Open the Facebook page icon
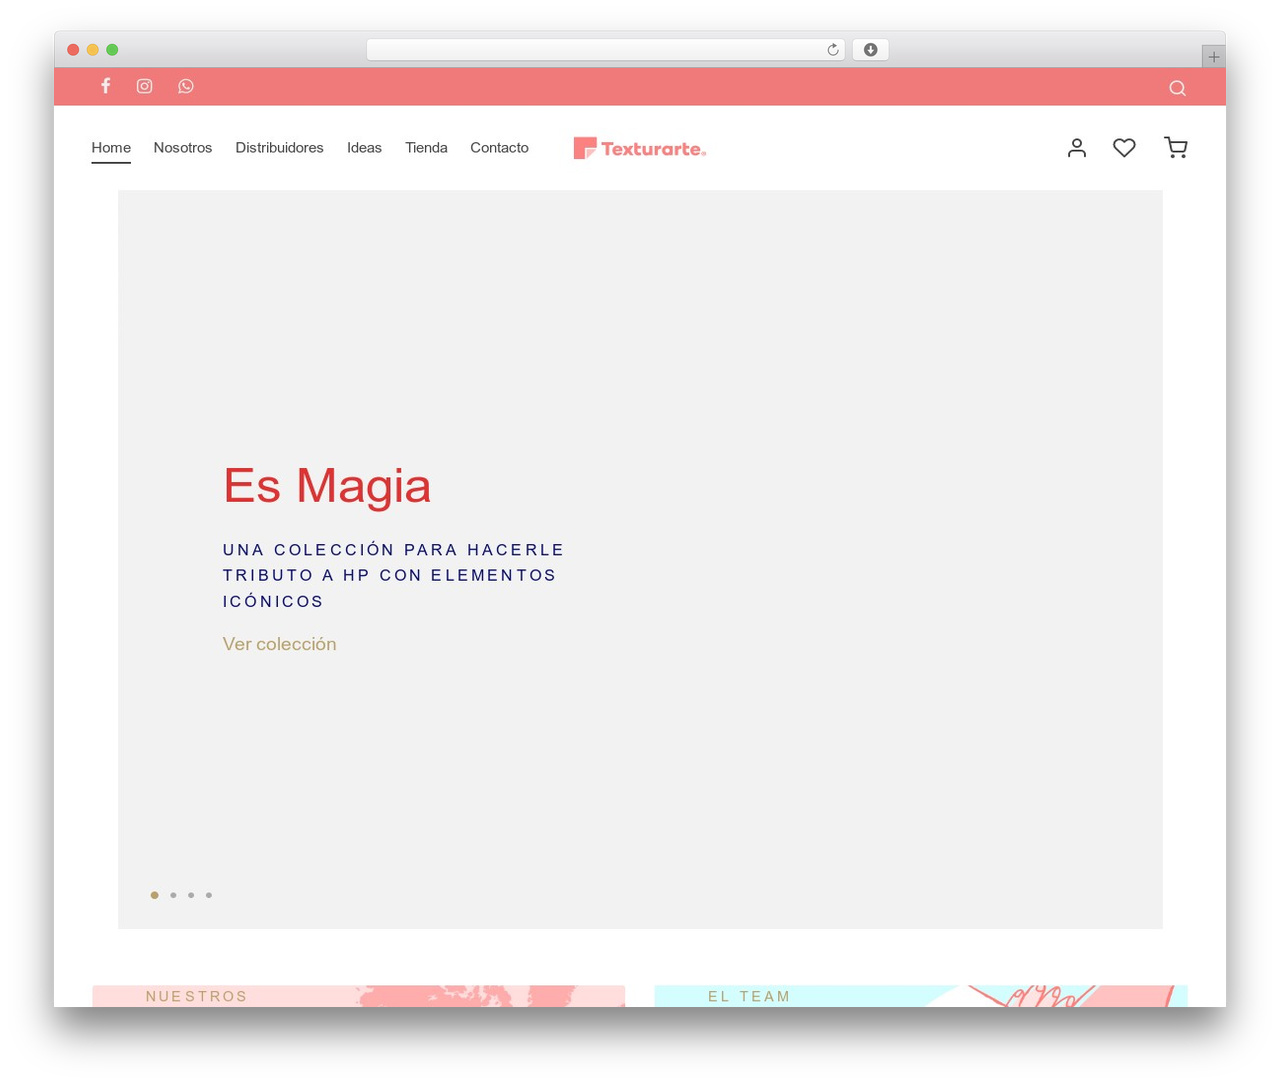This screenshot has height=1084, width=1280. click(x=105, y=86)
